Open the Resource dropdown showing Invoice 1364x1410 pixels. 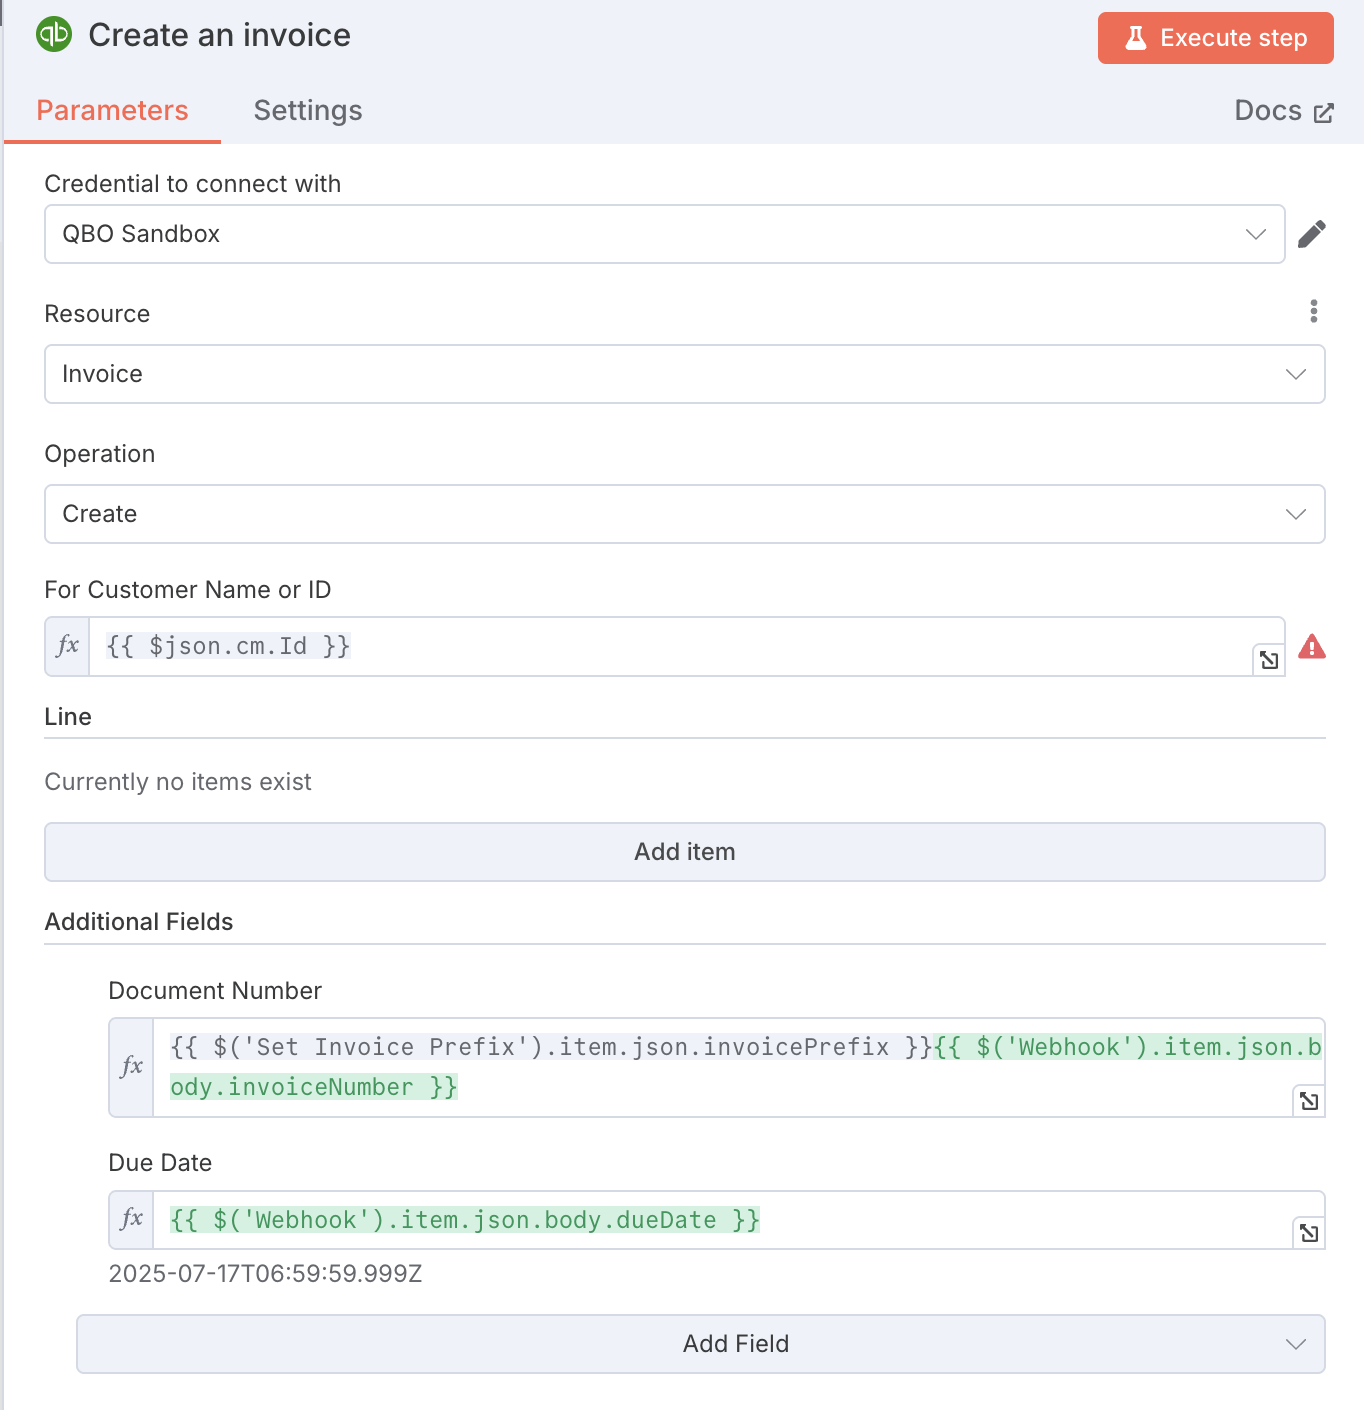[x=1296, y=374]
